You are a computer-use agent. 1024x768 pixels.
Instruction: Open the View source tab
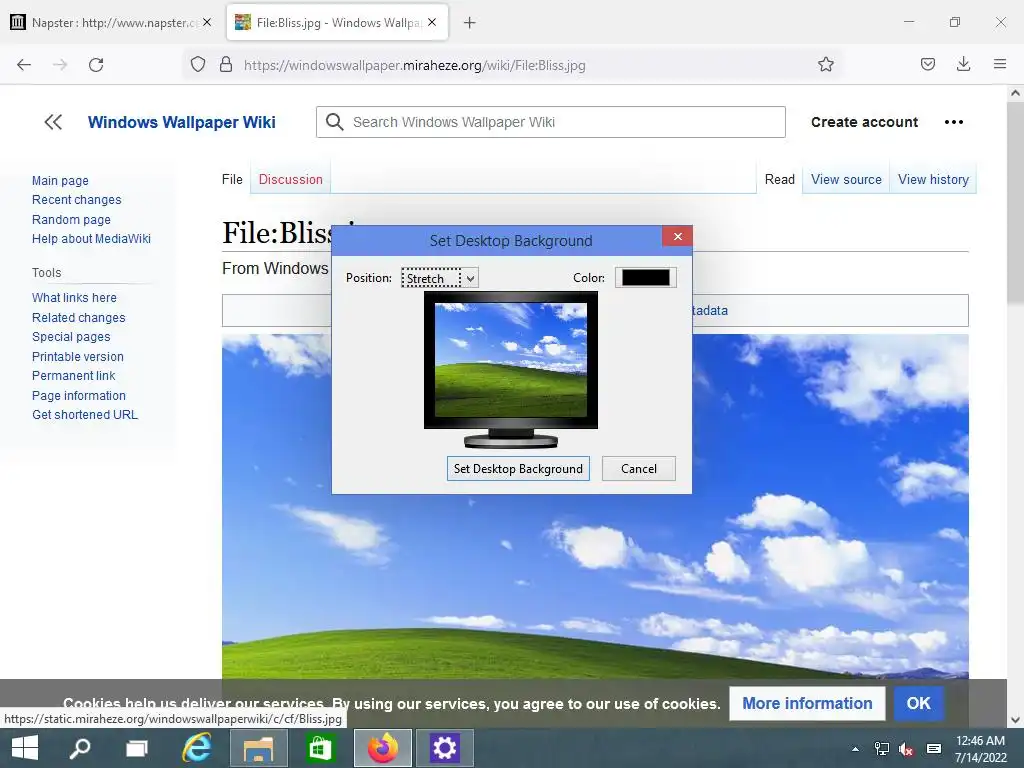point(846,180)
